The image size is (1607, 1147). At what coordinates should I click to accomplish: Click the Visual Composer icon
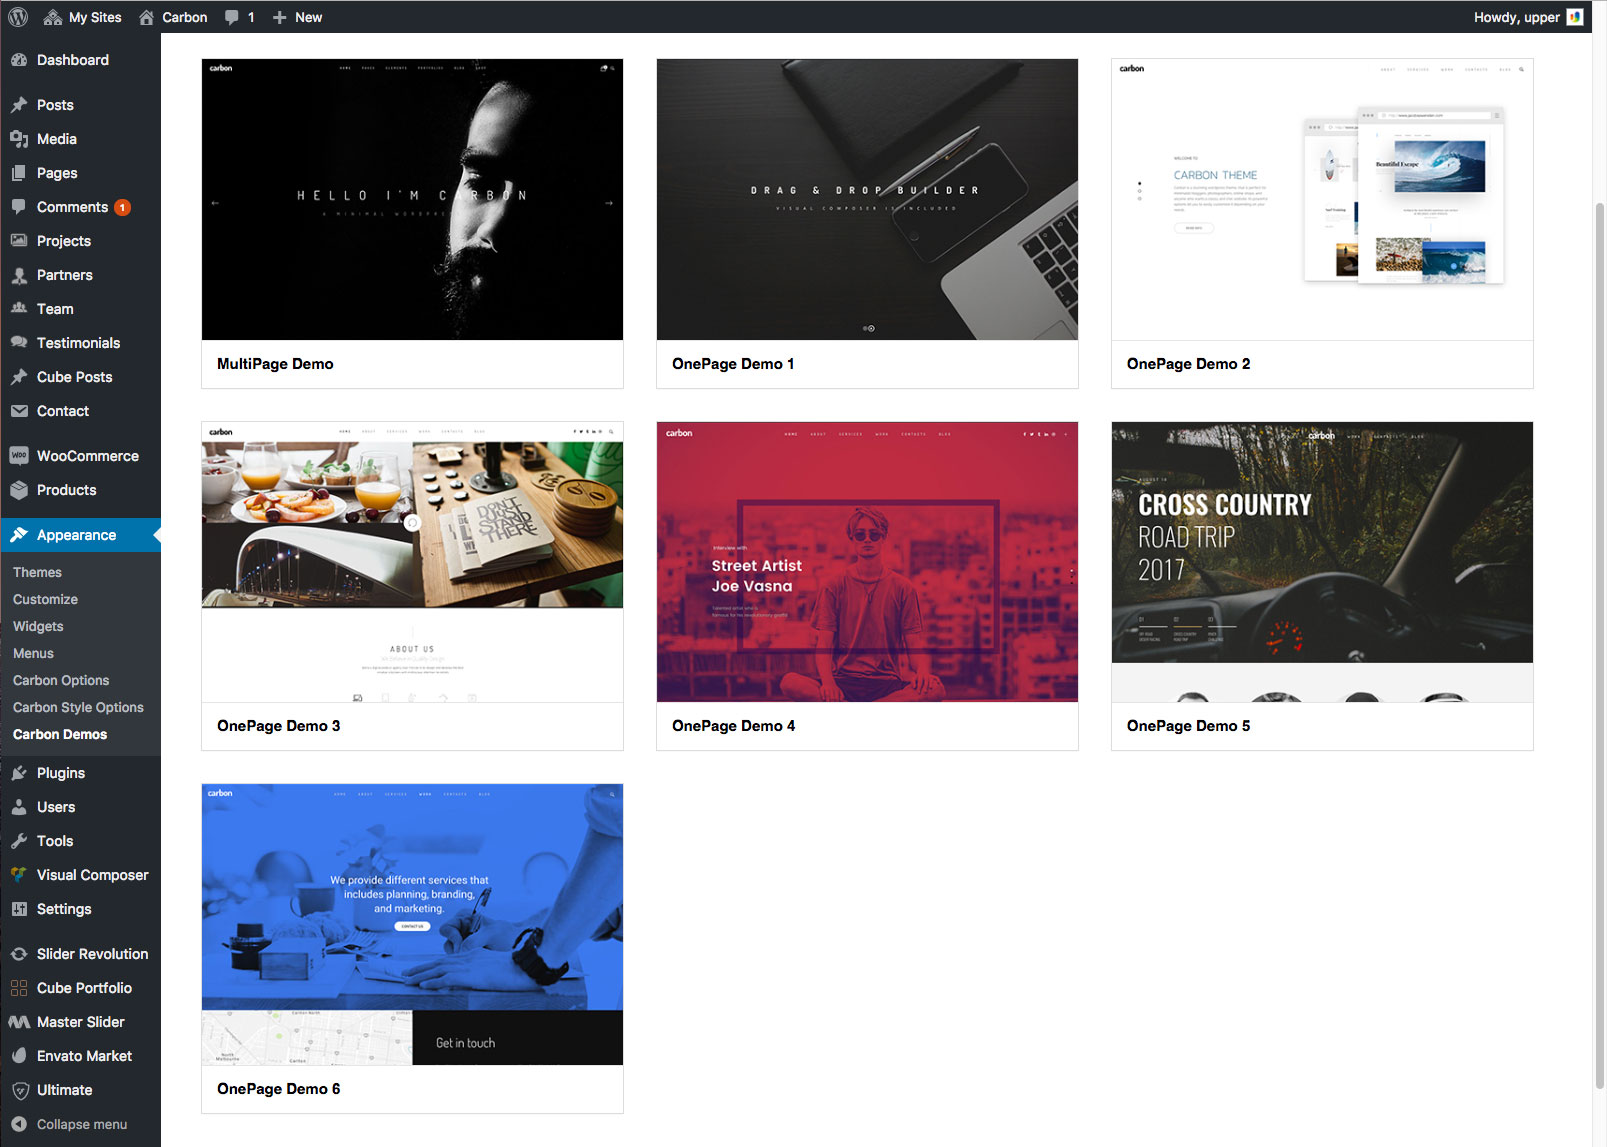point(19,875)
